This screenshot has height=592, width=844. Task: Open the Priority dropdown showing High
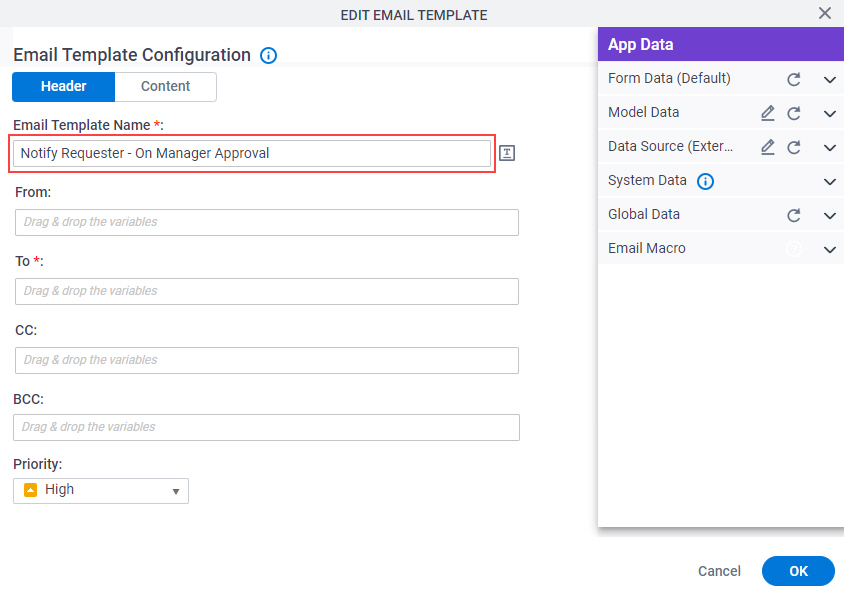point(101,491)
